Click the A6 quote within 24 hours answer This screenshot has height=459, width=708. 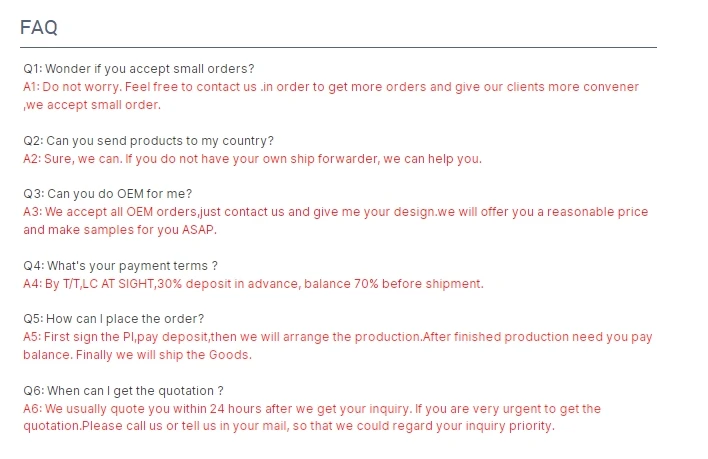[x=312, y=409]
